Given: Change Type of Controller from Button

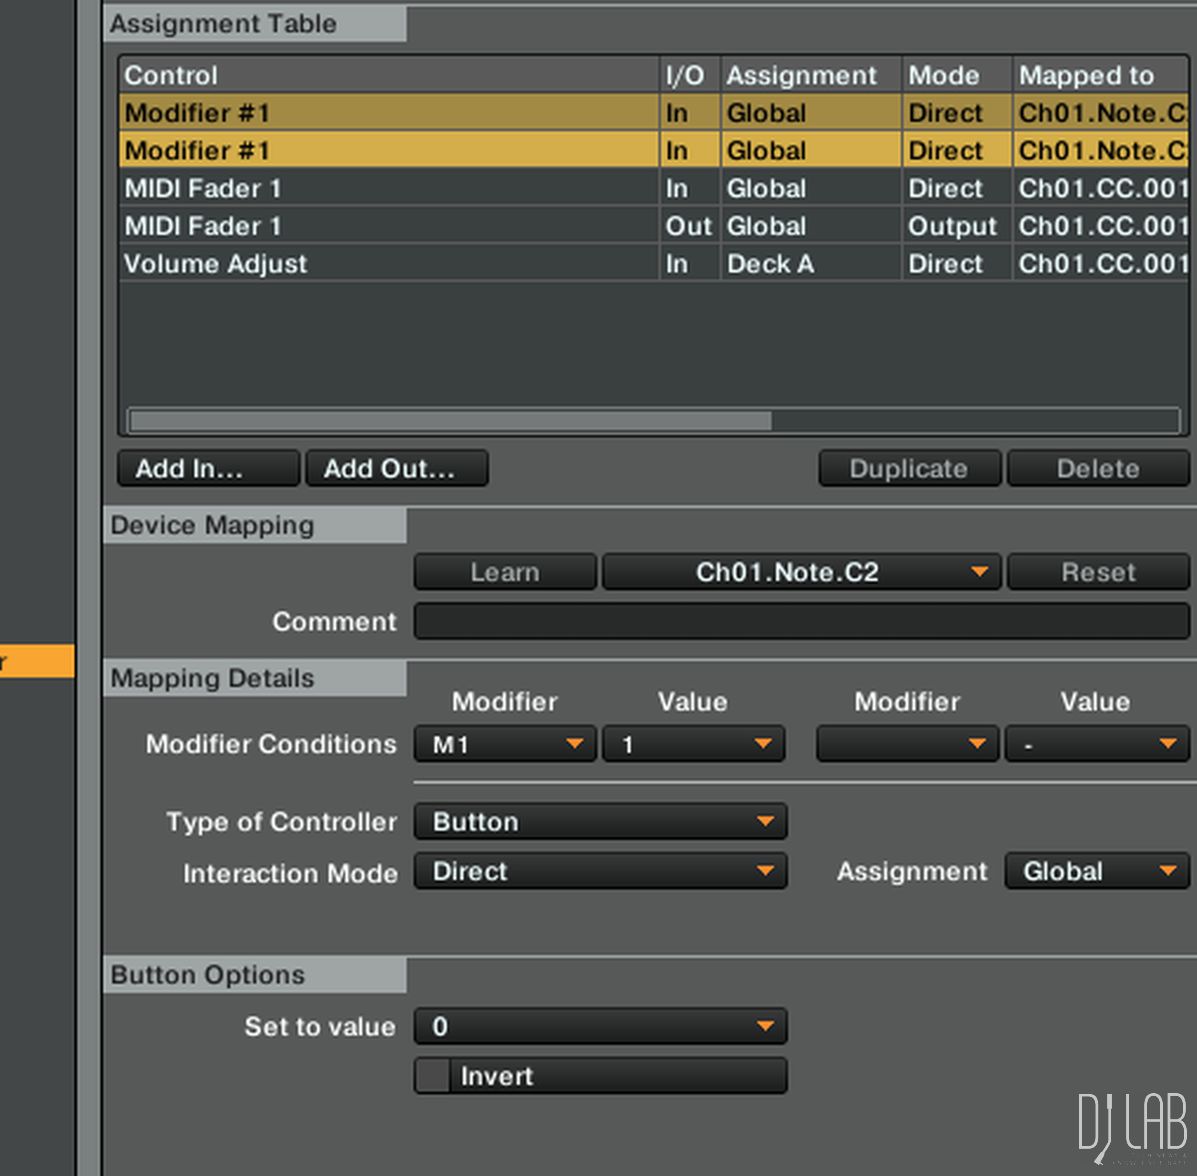Looking at the screenshot, I should coord(600,822).
